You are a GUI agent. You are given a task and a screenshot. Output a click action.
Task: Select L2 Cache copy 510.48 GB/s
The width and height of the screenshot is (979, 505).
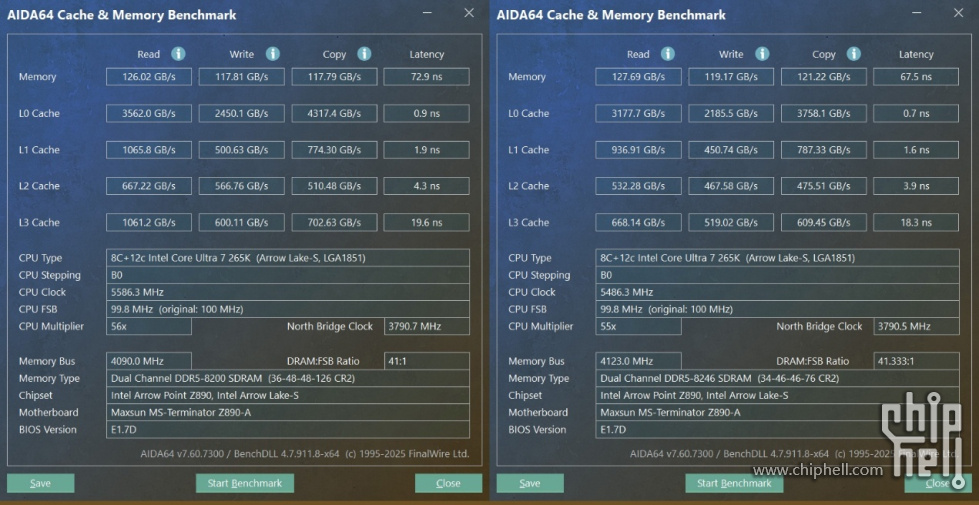pos(334,186)
